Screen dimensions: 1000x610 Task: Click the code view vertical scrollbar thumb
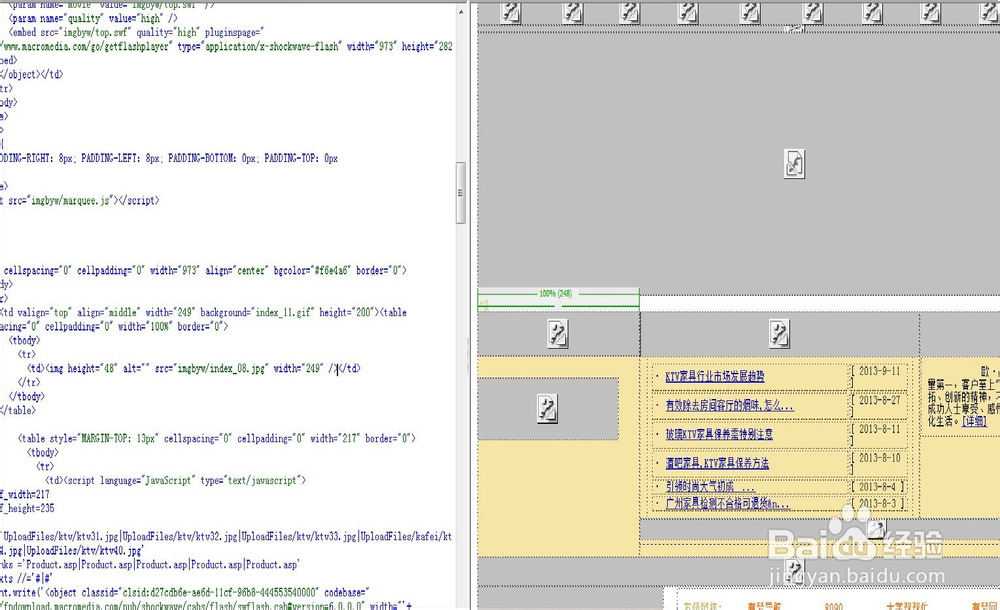point(461,193)
